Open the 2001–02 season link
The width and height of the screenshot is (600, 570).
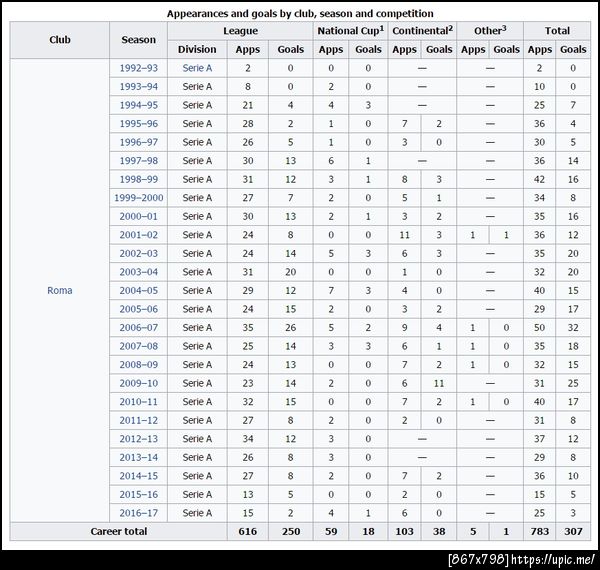(x=139, y=235)
